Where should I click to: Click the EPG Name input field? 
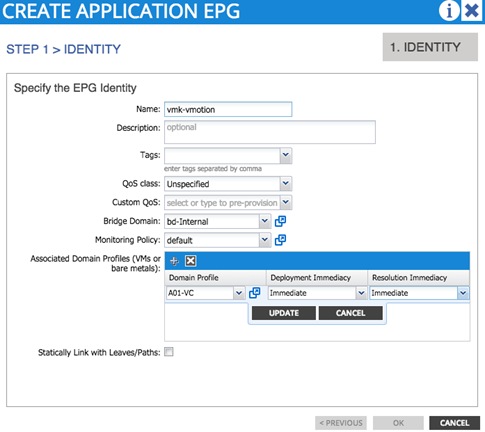coord(228,109)
